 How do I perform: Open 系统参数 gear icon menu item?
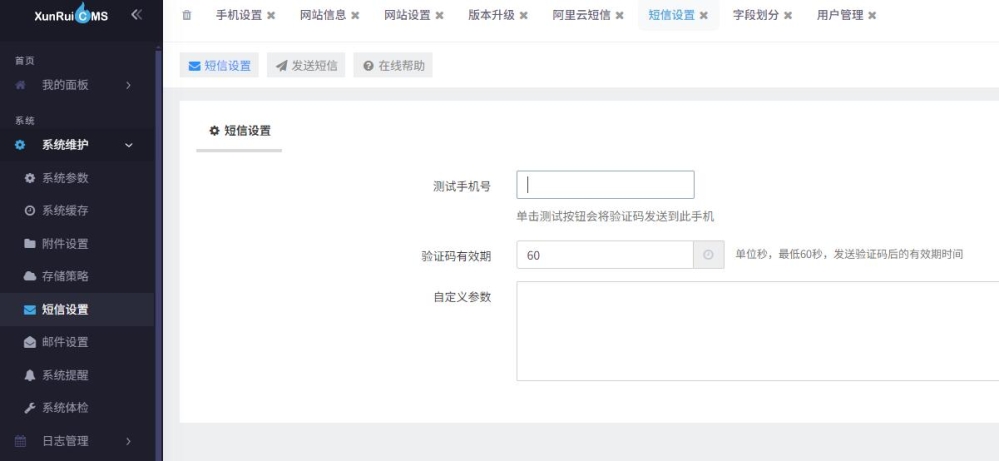point(64,178)
